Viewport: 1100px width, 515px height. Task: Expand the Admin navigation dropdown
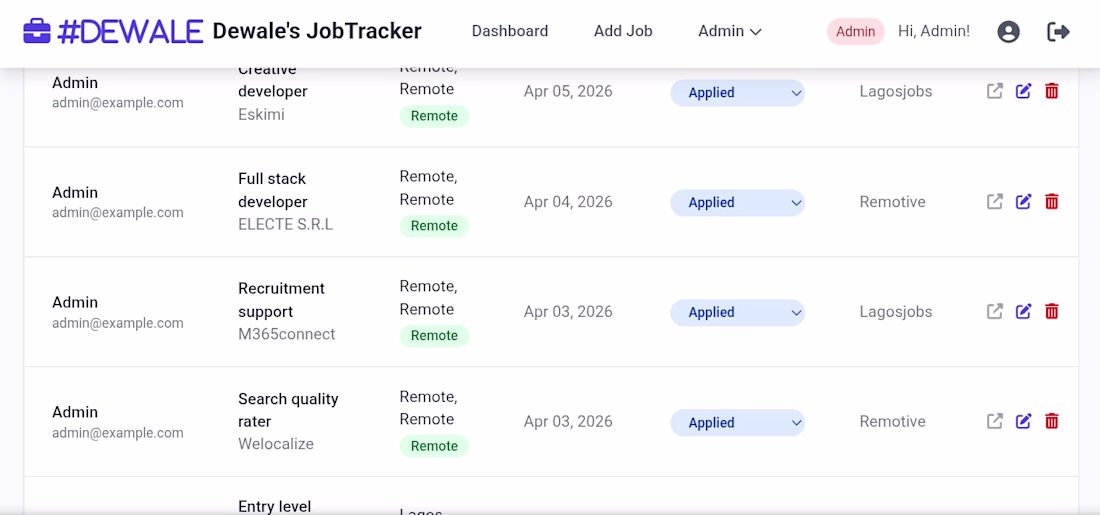[730, 31]
